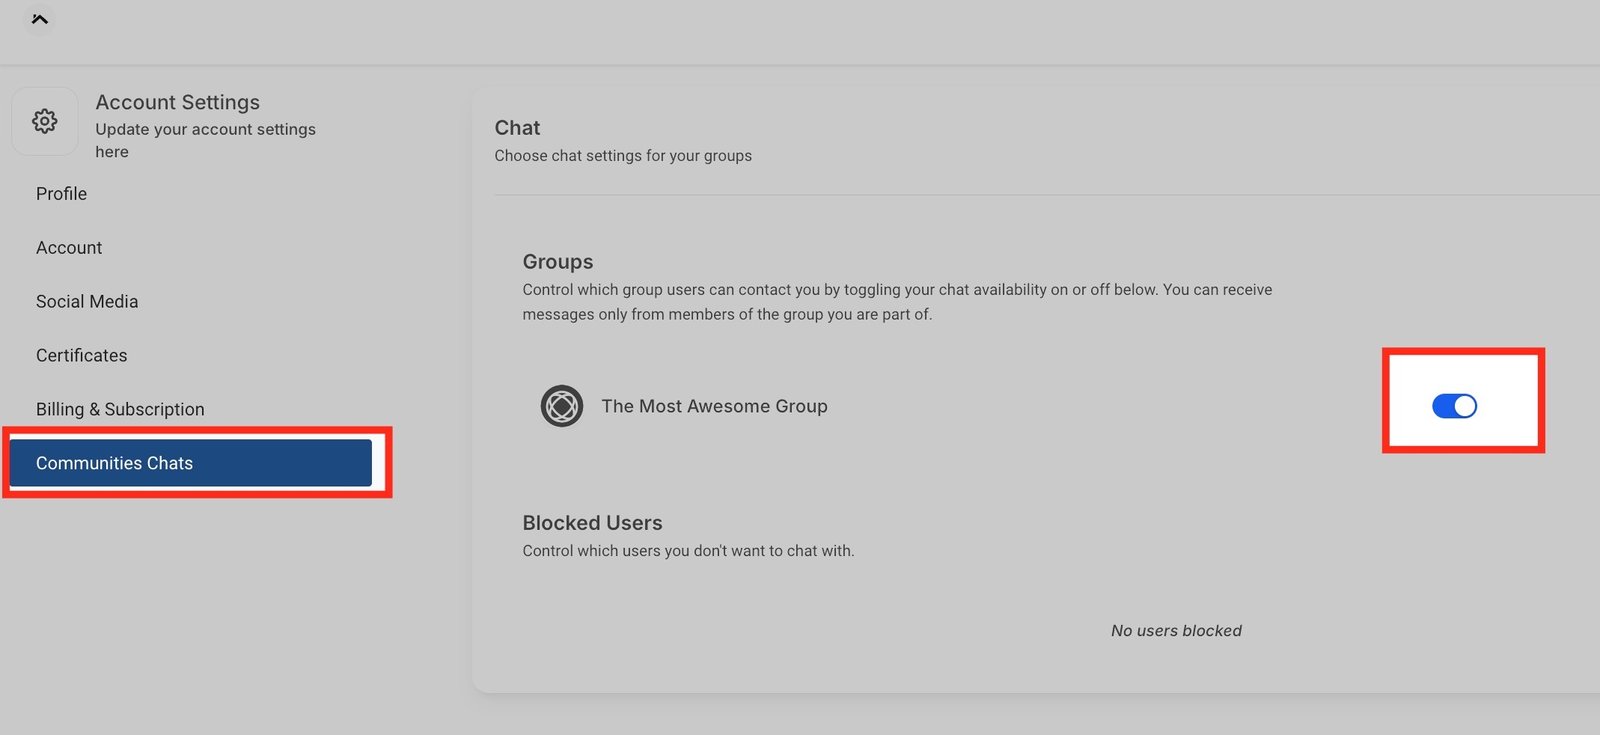Image resolution: width=1600 pixels, height=735 pixels.
Task: Select Certificates in the sidebar
Action: [81, 356]
